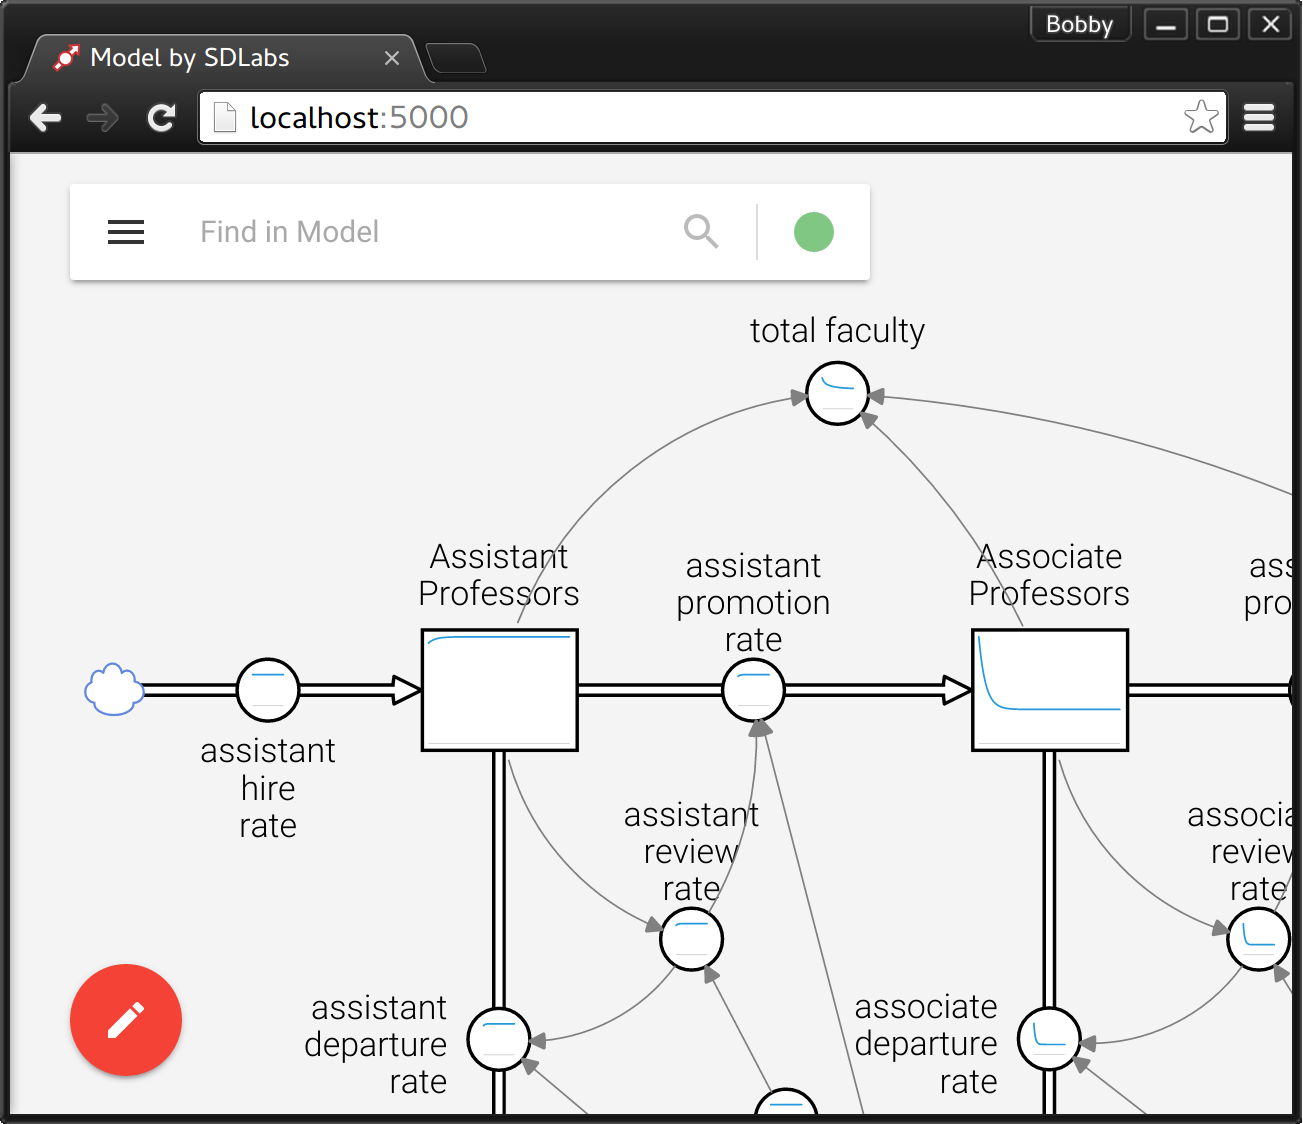Reload the page

click(x=161, y=118)
